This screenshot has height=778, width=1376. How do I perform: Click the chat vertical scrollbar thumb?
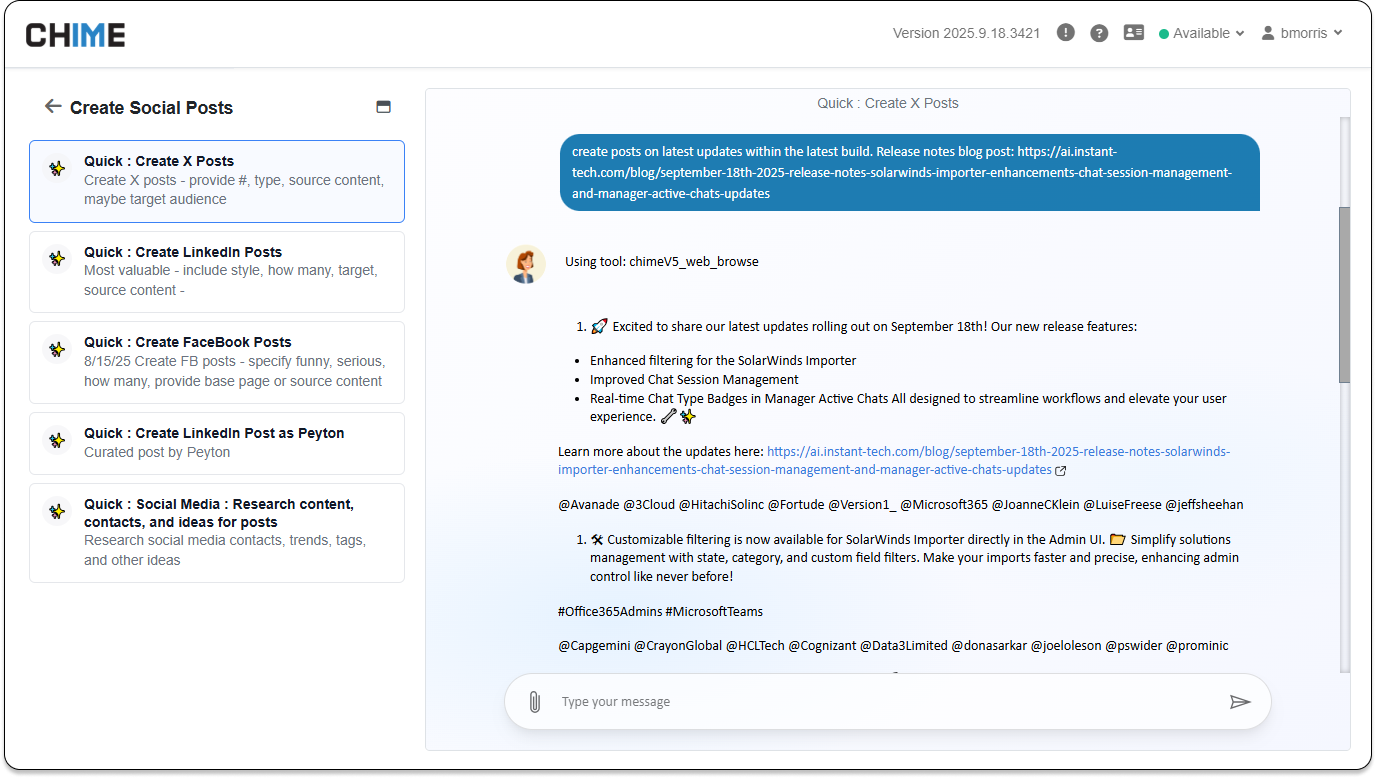(1344, 295)
